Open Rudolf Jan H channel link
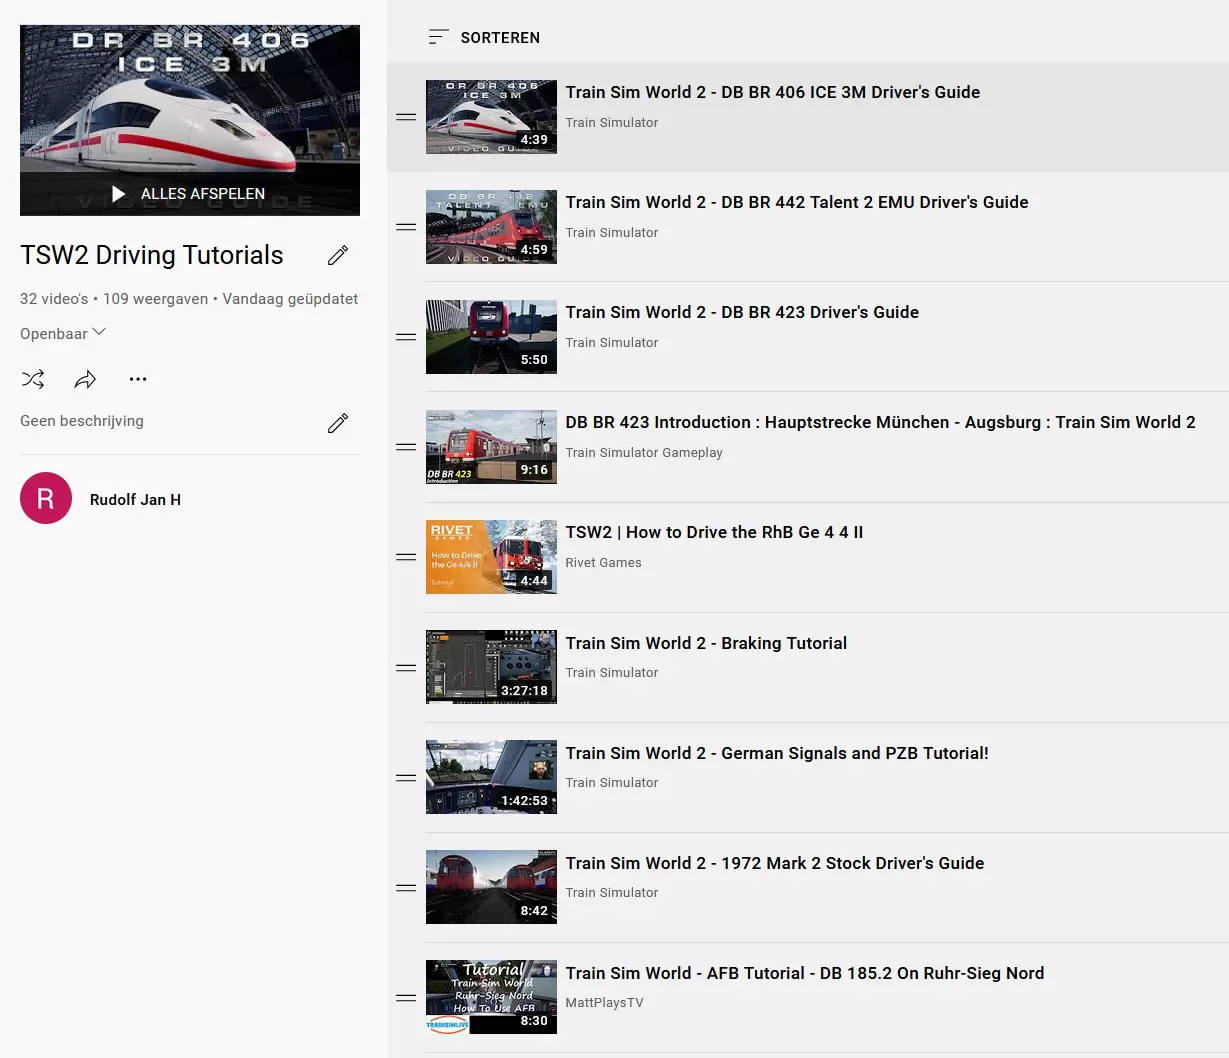The width and height of the screenshot is (1229, 1058). click(135, 499)
